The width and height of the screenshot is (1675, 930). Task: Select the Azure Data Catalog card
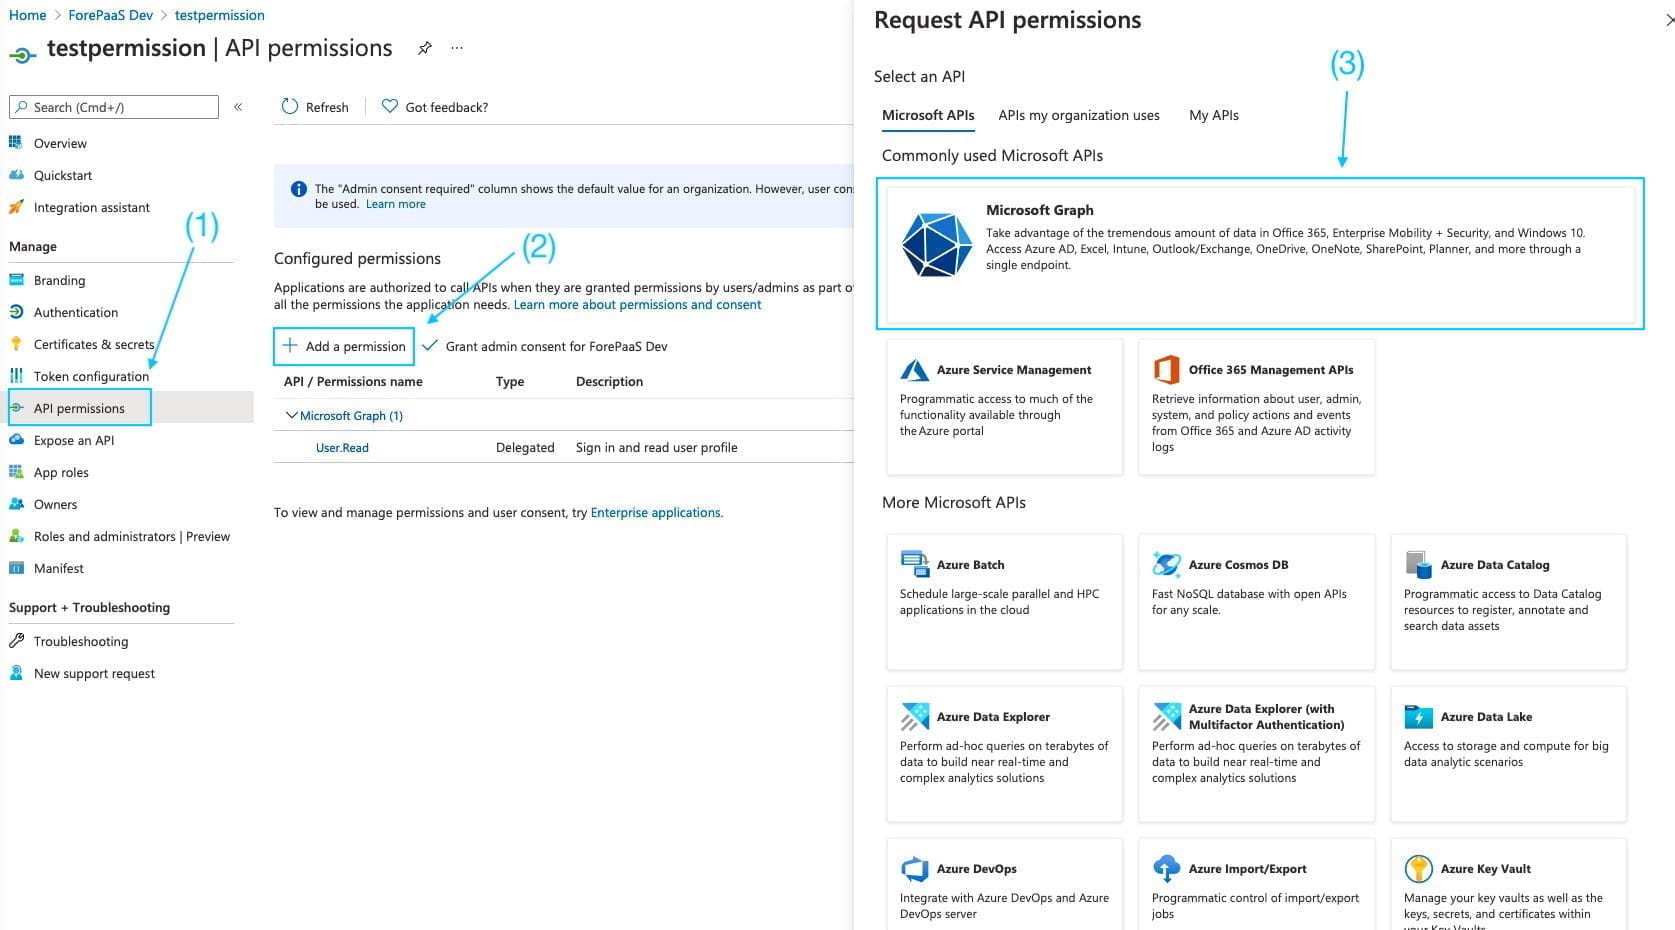[1508, 601]
